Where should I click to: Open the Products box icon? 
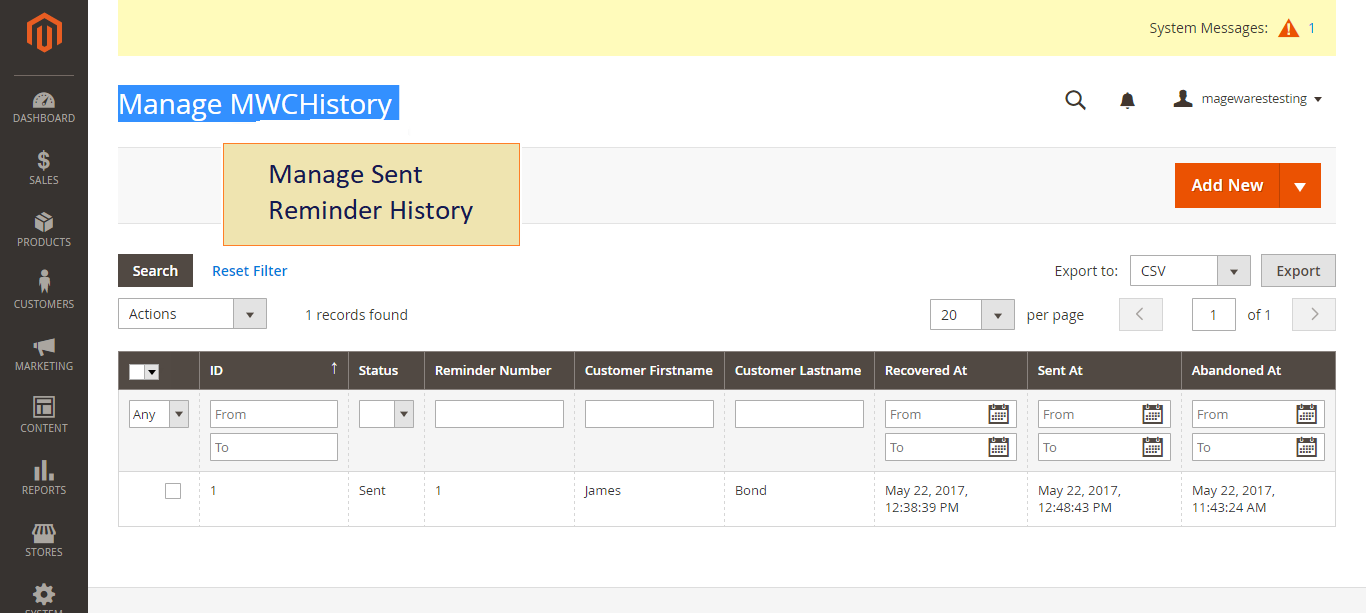click(44, 223)
